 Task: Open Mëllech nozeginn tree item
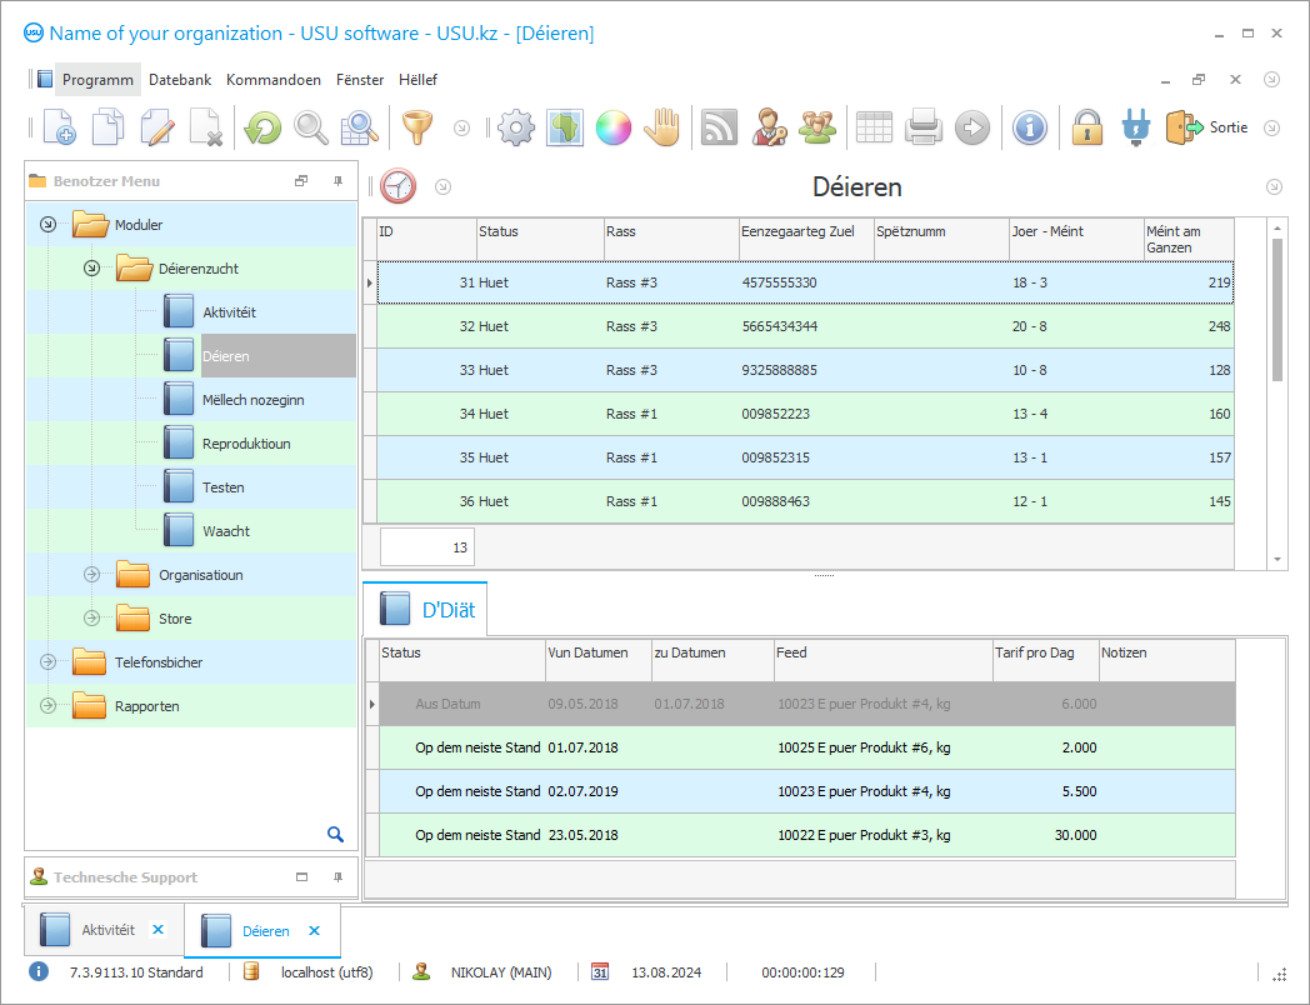(253, 400)
